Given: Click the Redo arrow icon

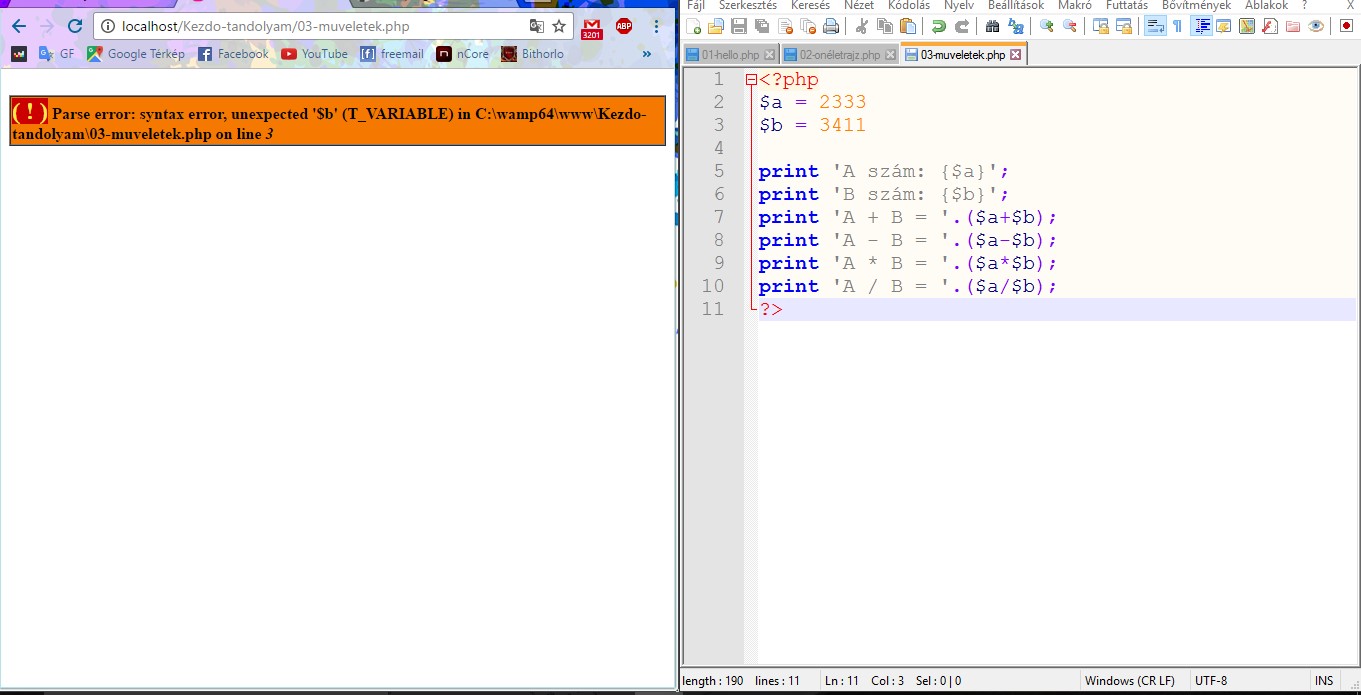Looking at the screenshot, I should [962, 26].
